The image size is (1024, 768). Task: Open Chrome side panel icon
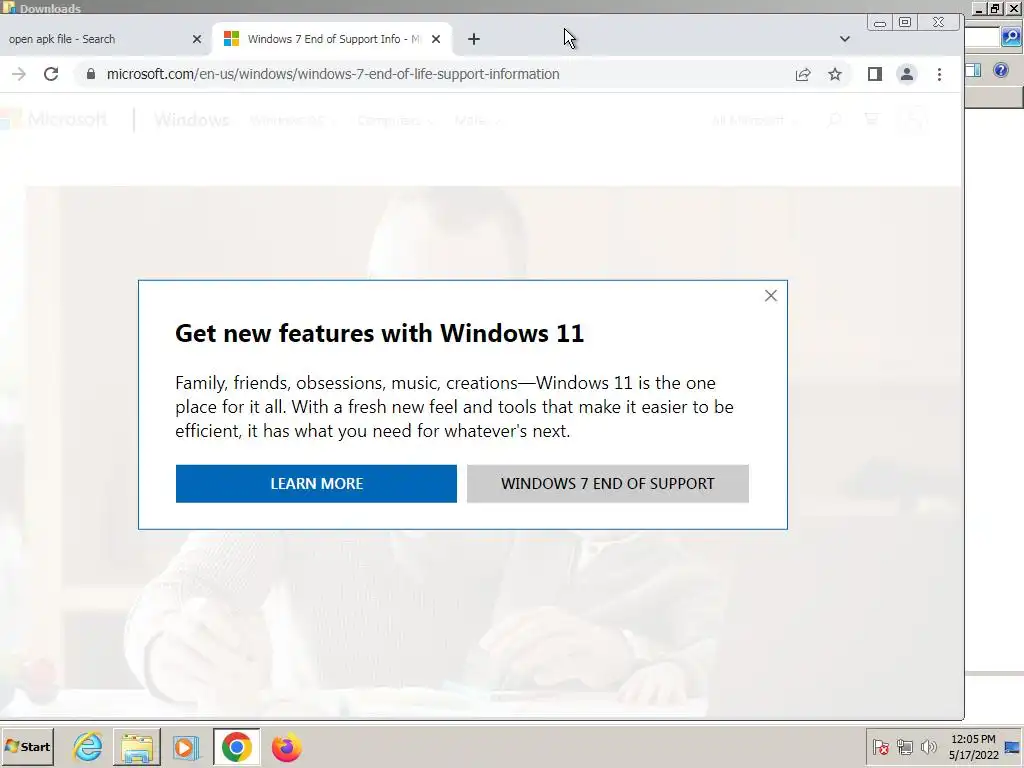tap(874, 74)
